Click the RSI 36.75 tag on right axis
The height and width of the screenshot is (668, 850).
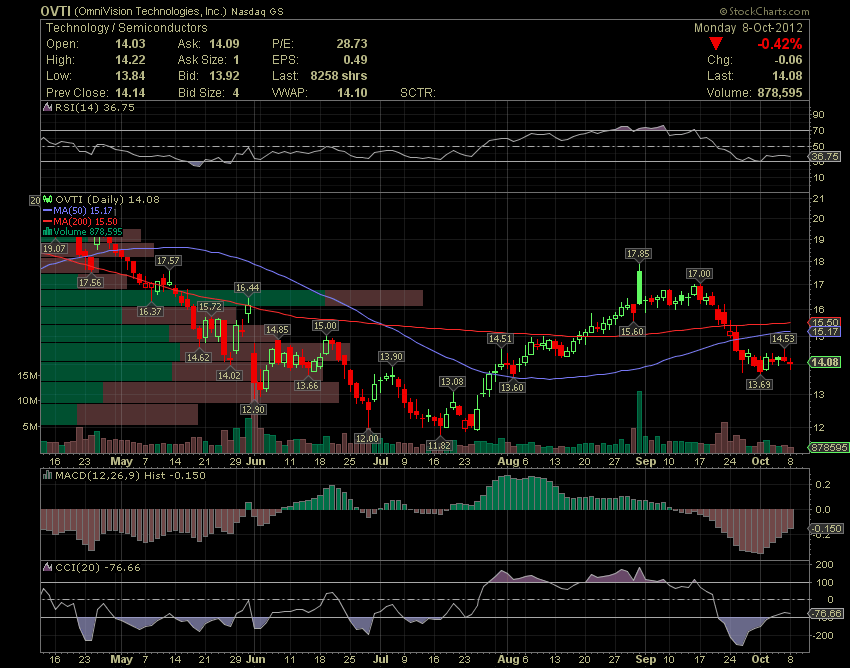tap(825, 157)
